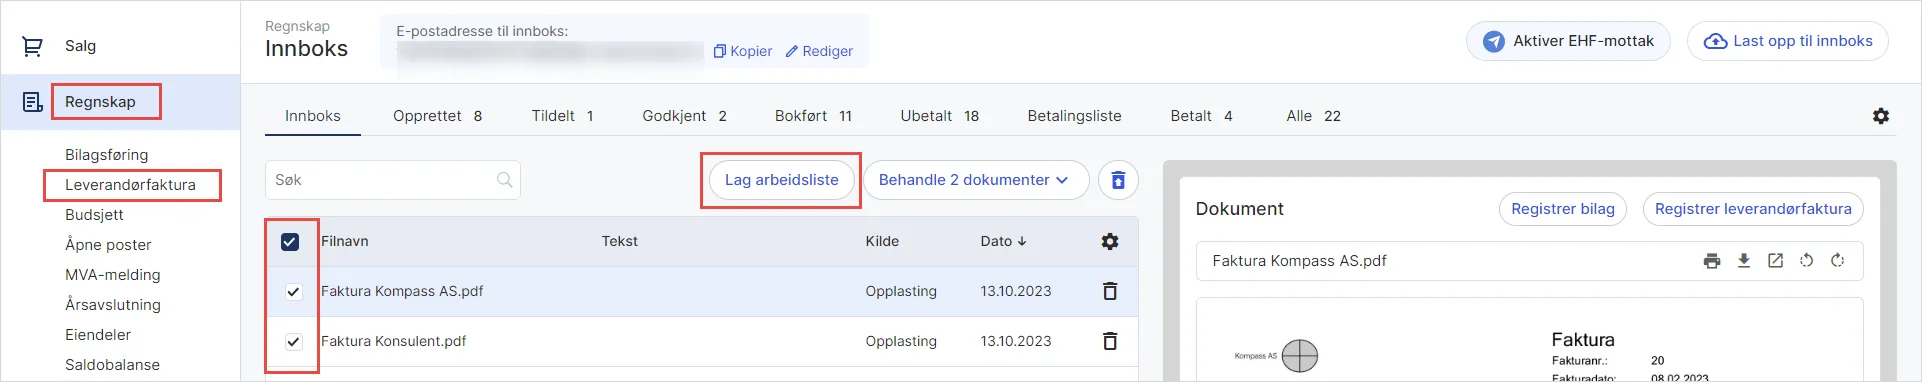Open Leverandørfaktura in the sidebar
This screenshot has width=1922, height=382.
[130, 185]
